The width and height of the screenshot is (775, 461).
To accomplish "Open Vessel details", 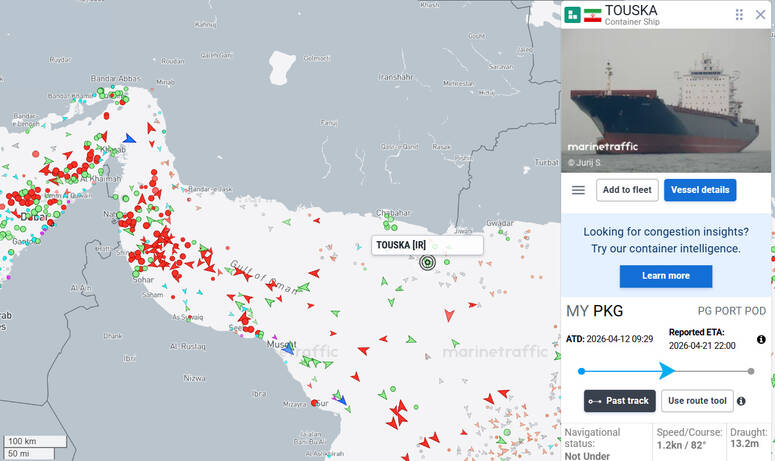I will 699,190.
